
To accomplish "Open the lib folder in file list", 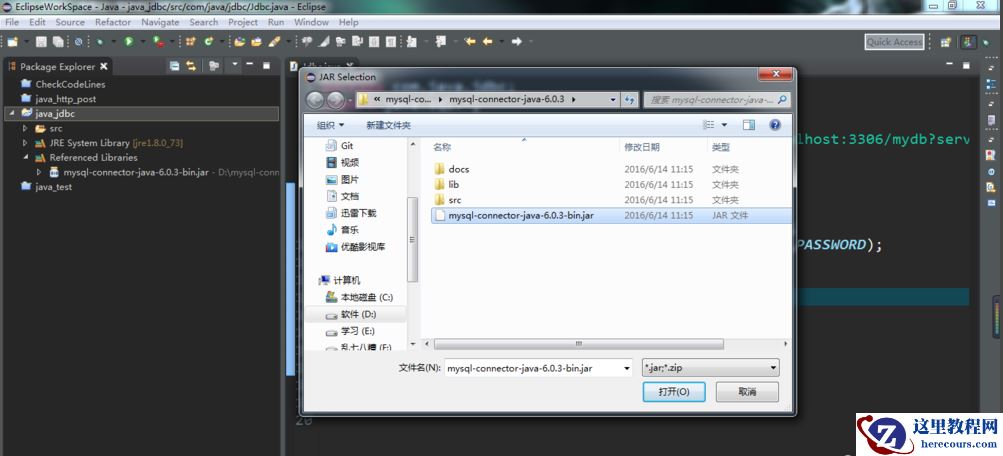I will coord(454,184).
